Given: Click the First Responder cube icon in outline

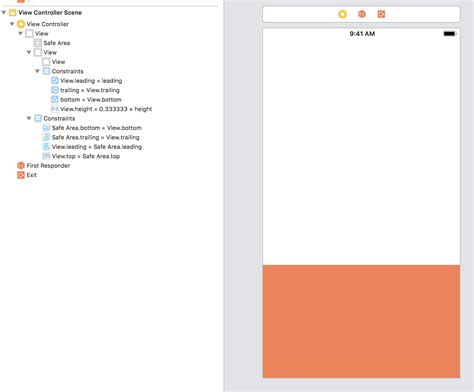Looking at the screenshot, I should tap(21, 165).
